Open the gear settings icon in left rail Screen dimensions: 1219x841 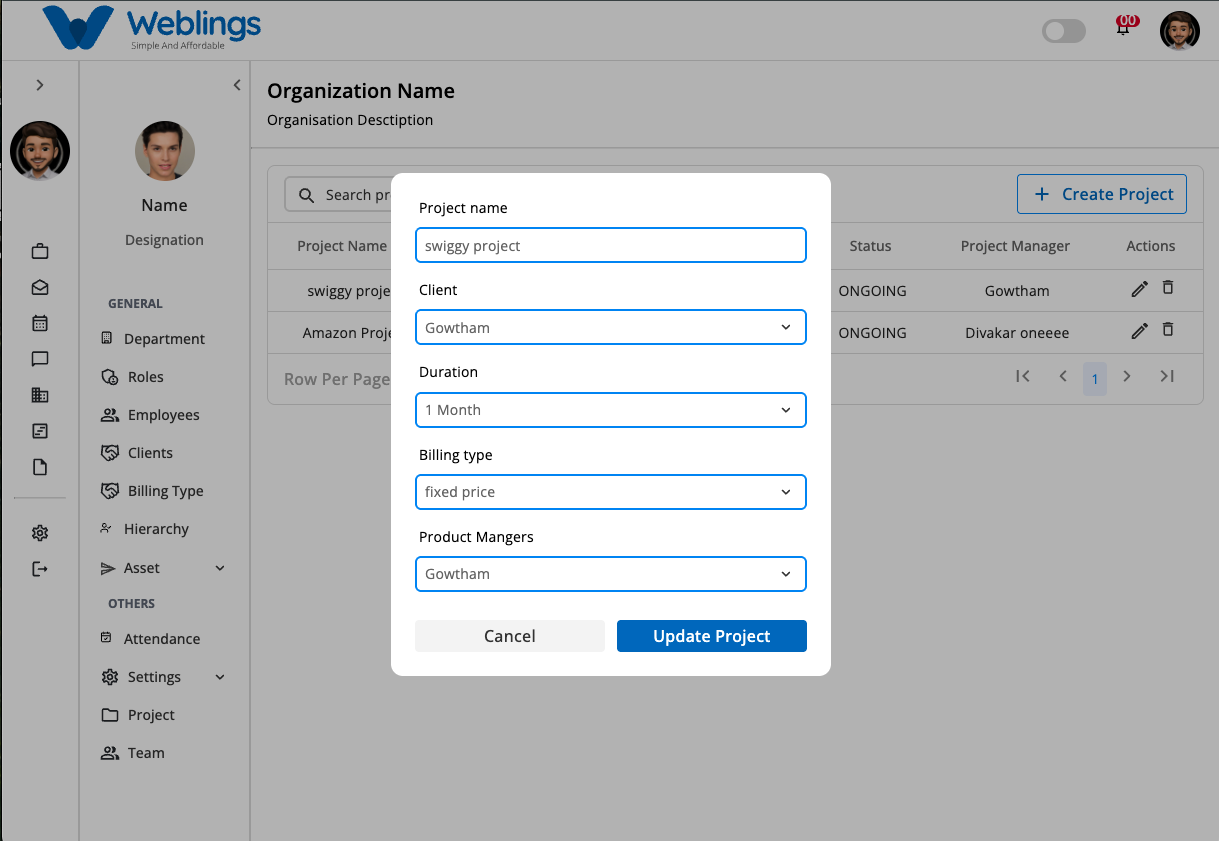pyautogui.click(x=40, y=533)
